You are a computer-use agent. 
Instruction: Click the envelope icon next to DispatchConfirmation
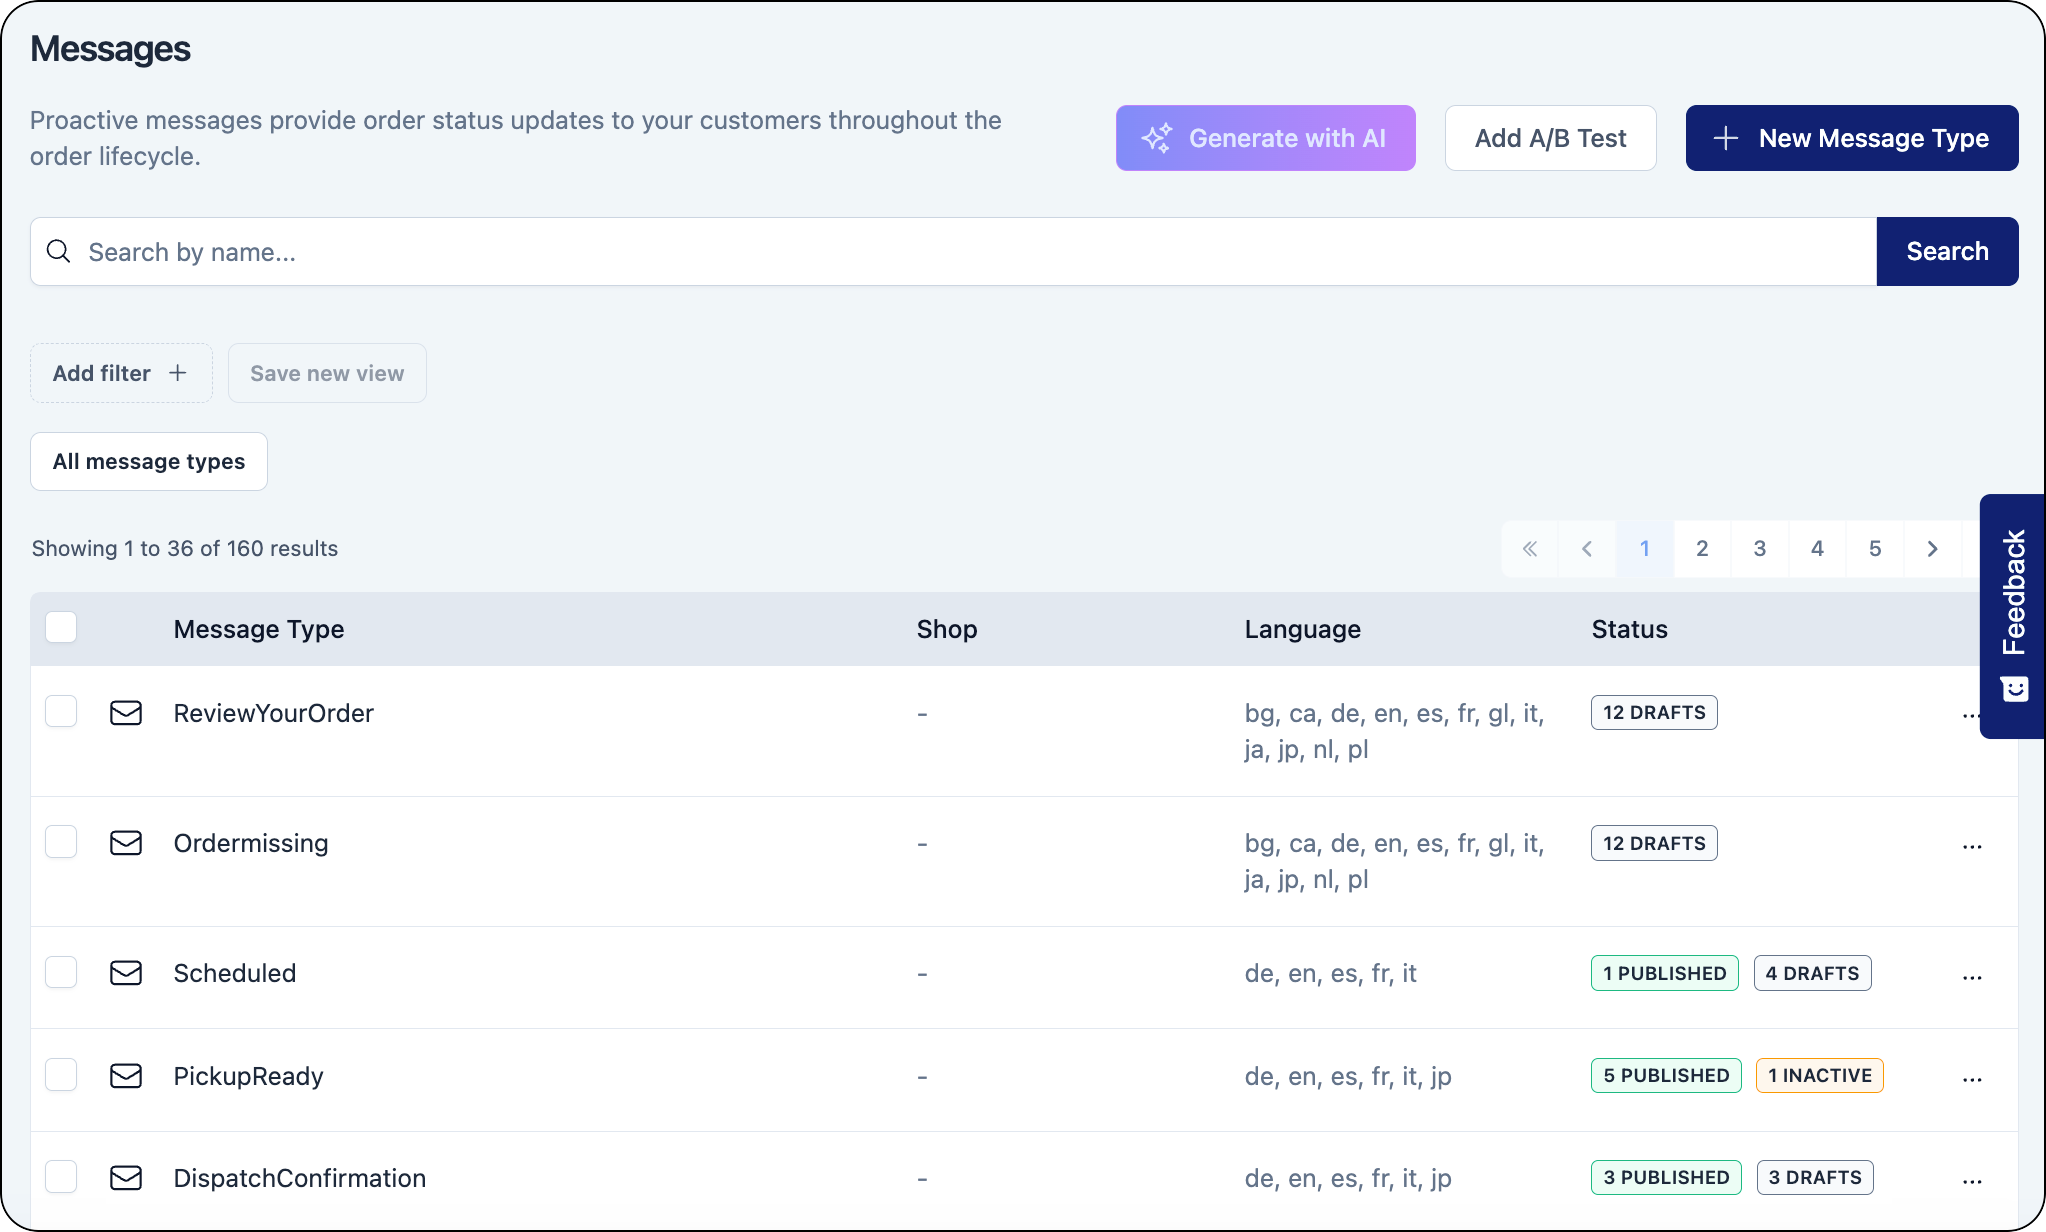[126, 1178]
